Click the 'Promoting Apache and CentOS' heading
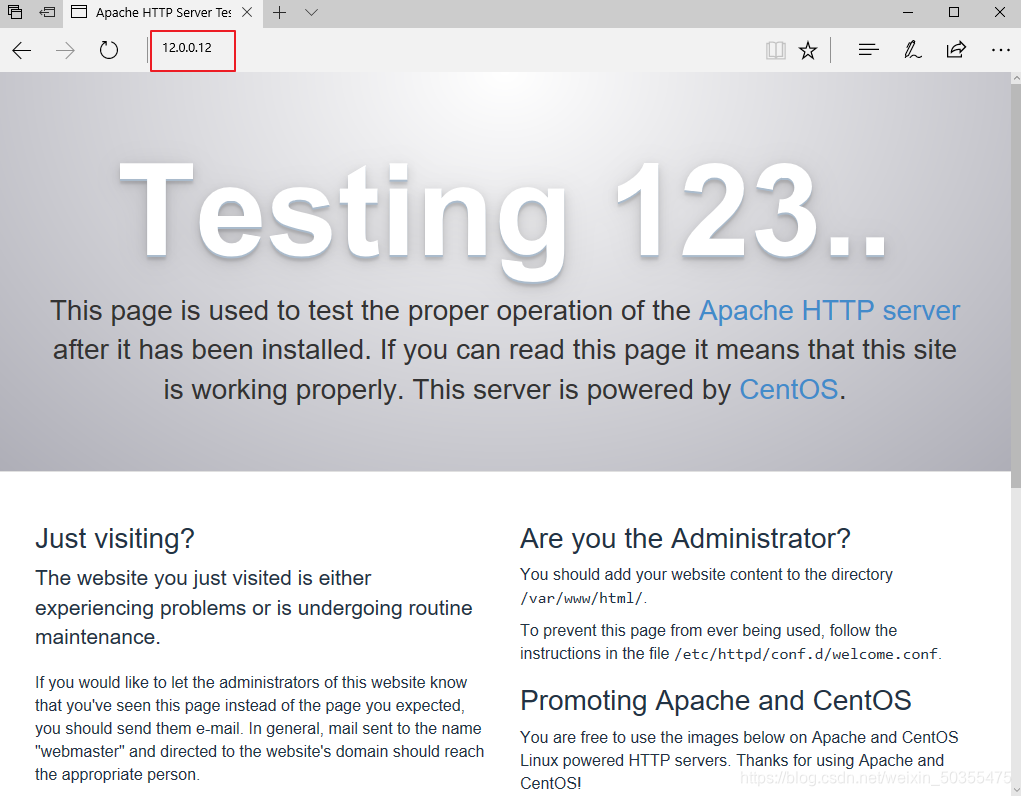The width and height of the screenshot is (1021, 796). [x=716, y=700]
